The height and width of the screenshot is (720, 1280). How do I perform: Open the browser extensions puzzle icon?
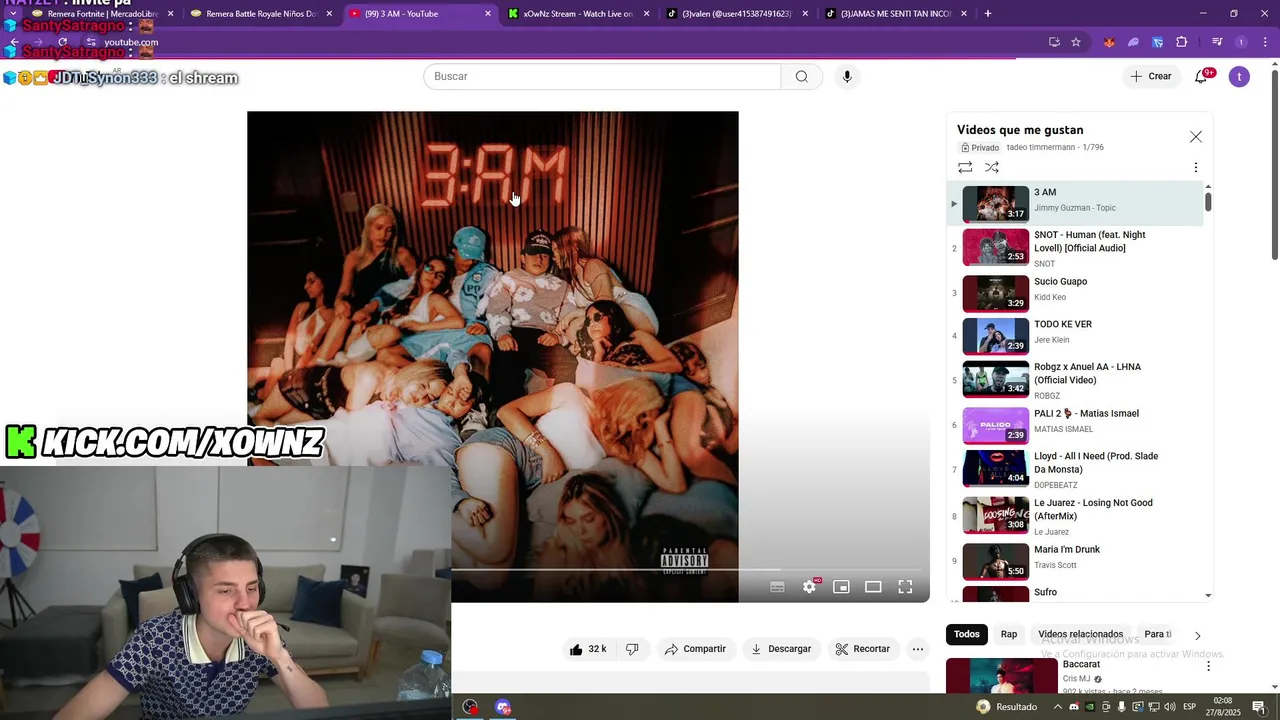pos(1181,42)
